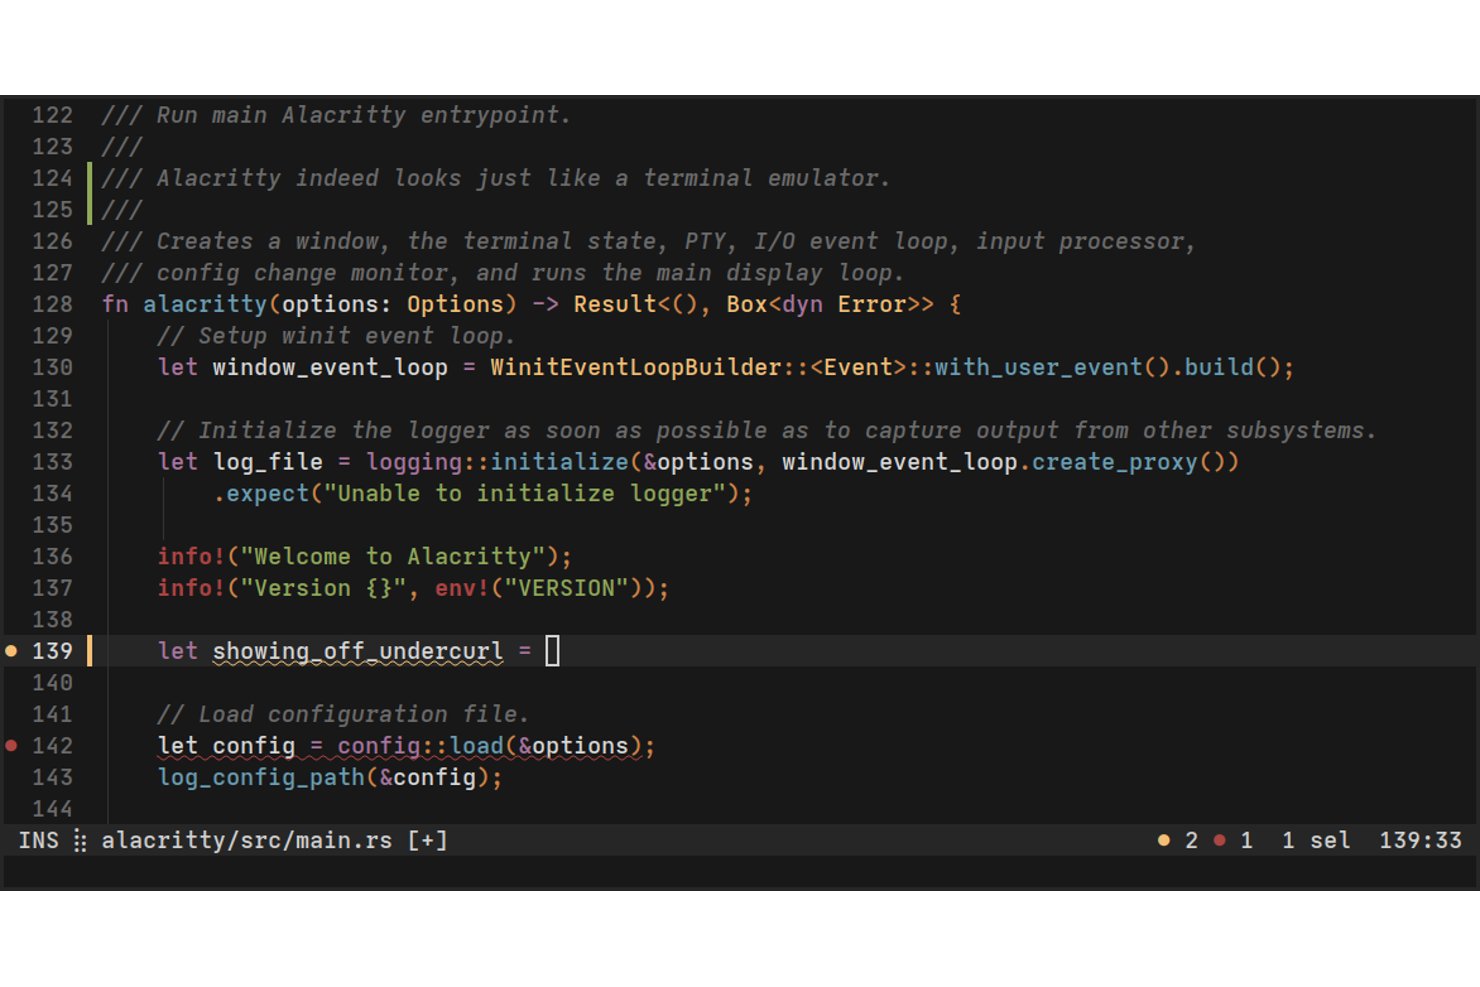Click the comment 'Setup winit event loop.'
This screenshot has width=1480, height=987.
click(336, 336)
